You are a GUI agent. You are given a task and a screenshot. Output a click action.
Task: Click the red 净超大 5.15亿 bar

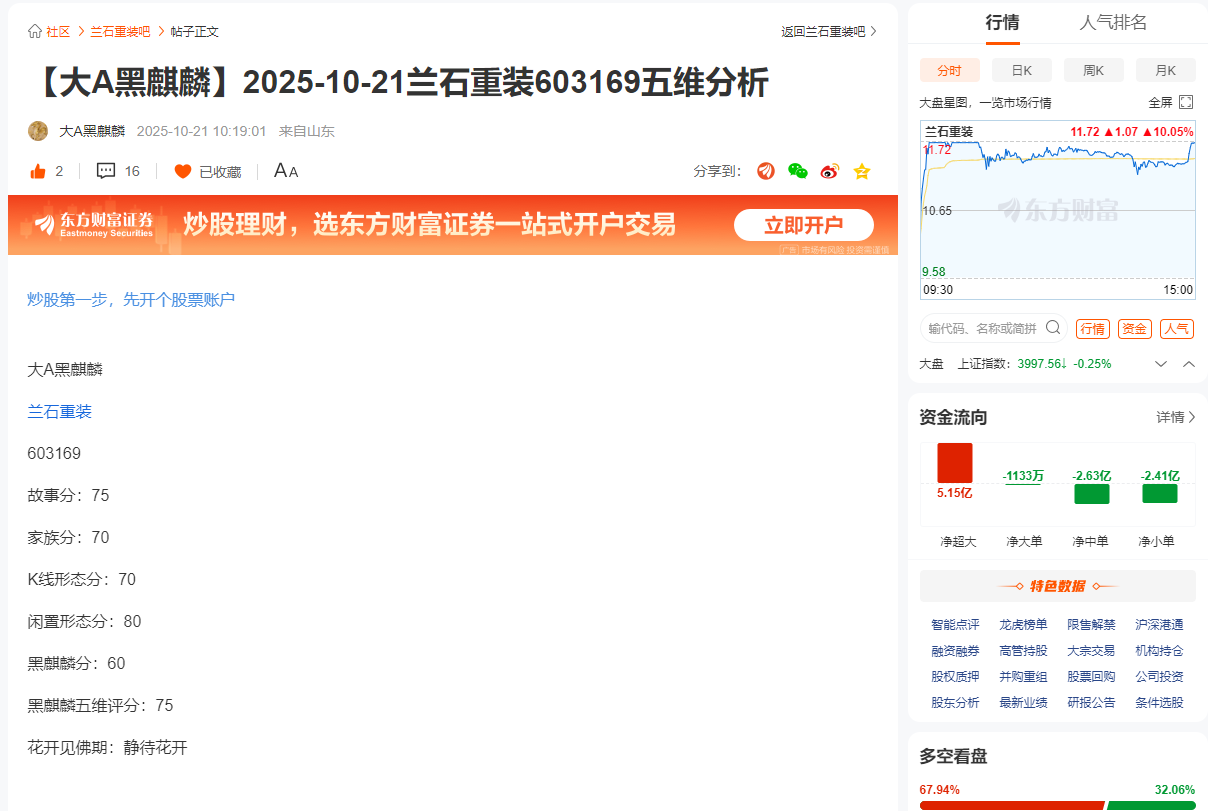pyautogui.click(x=954, y=464)
